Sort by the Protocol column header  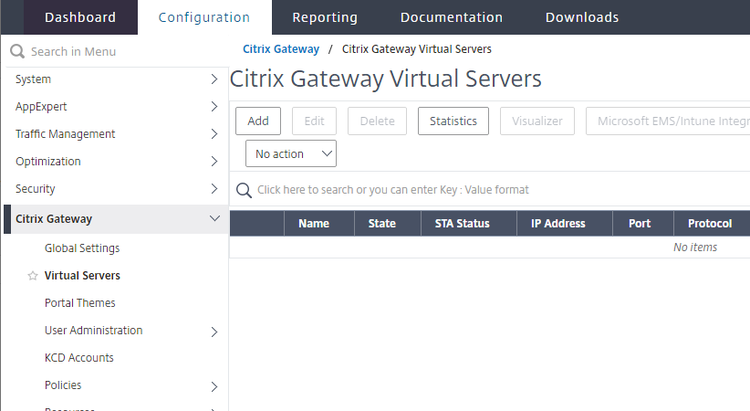point(710,223)
